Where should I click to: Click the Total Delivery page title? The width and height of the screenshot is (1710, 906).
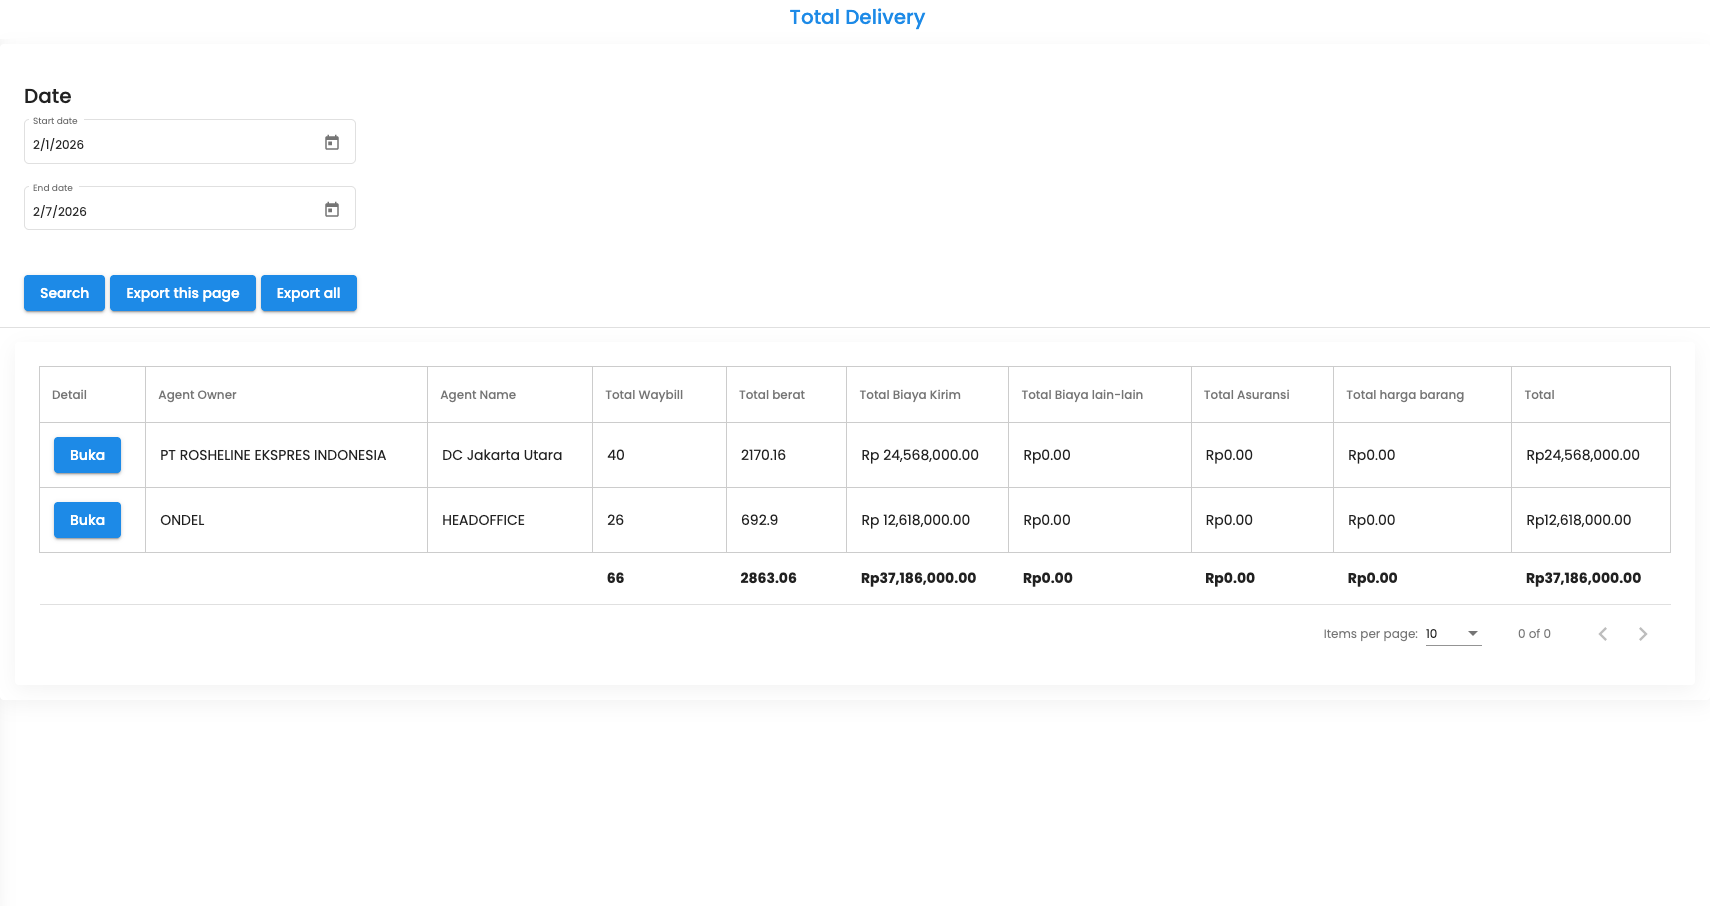(x=857, y=17)
